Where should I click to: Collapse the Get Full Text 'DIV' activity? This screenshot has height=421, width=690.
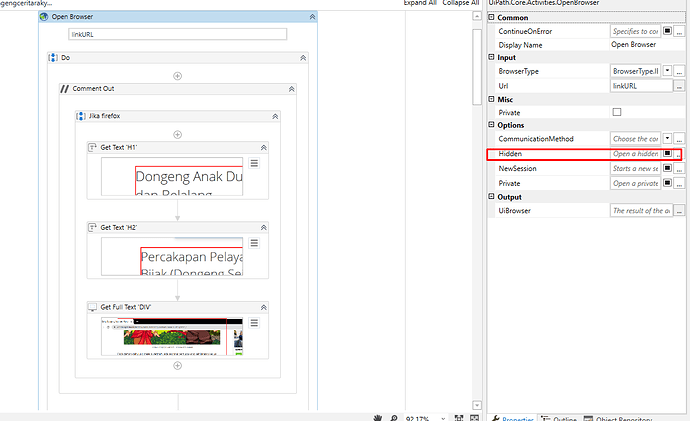(264, 308)
